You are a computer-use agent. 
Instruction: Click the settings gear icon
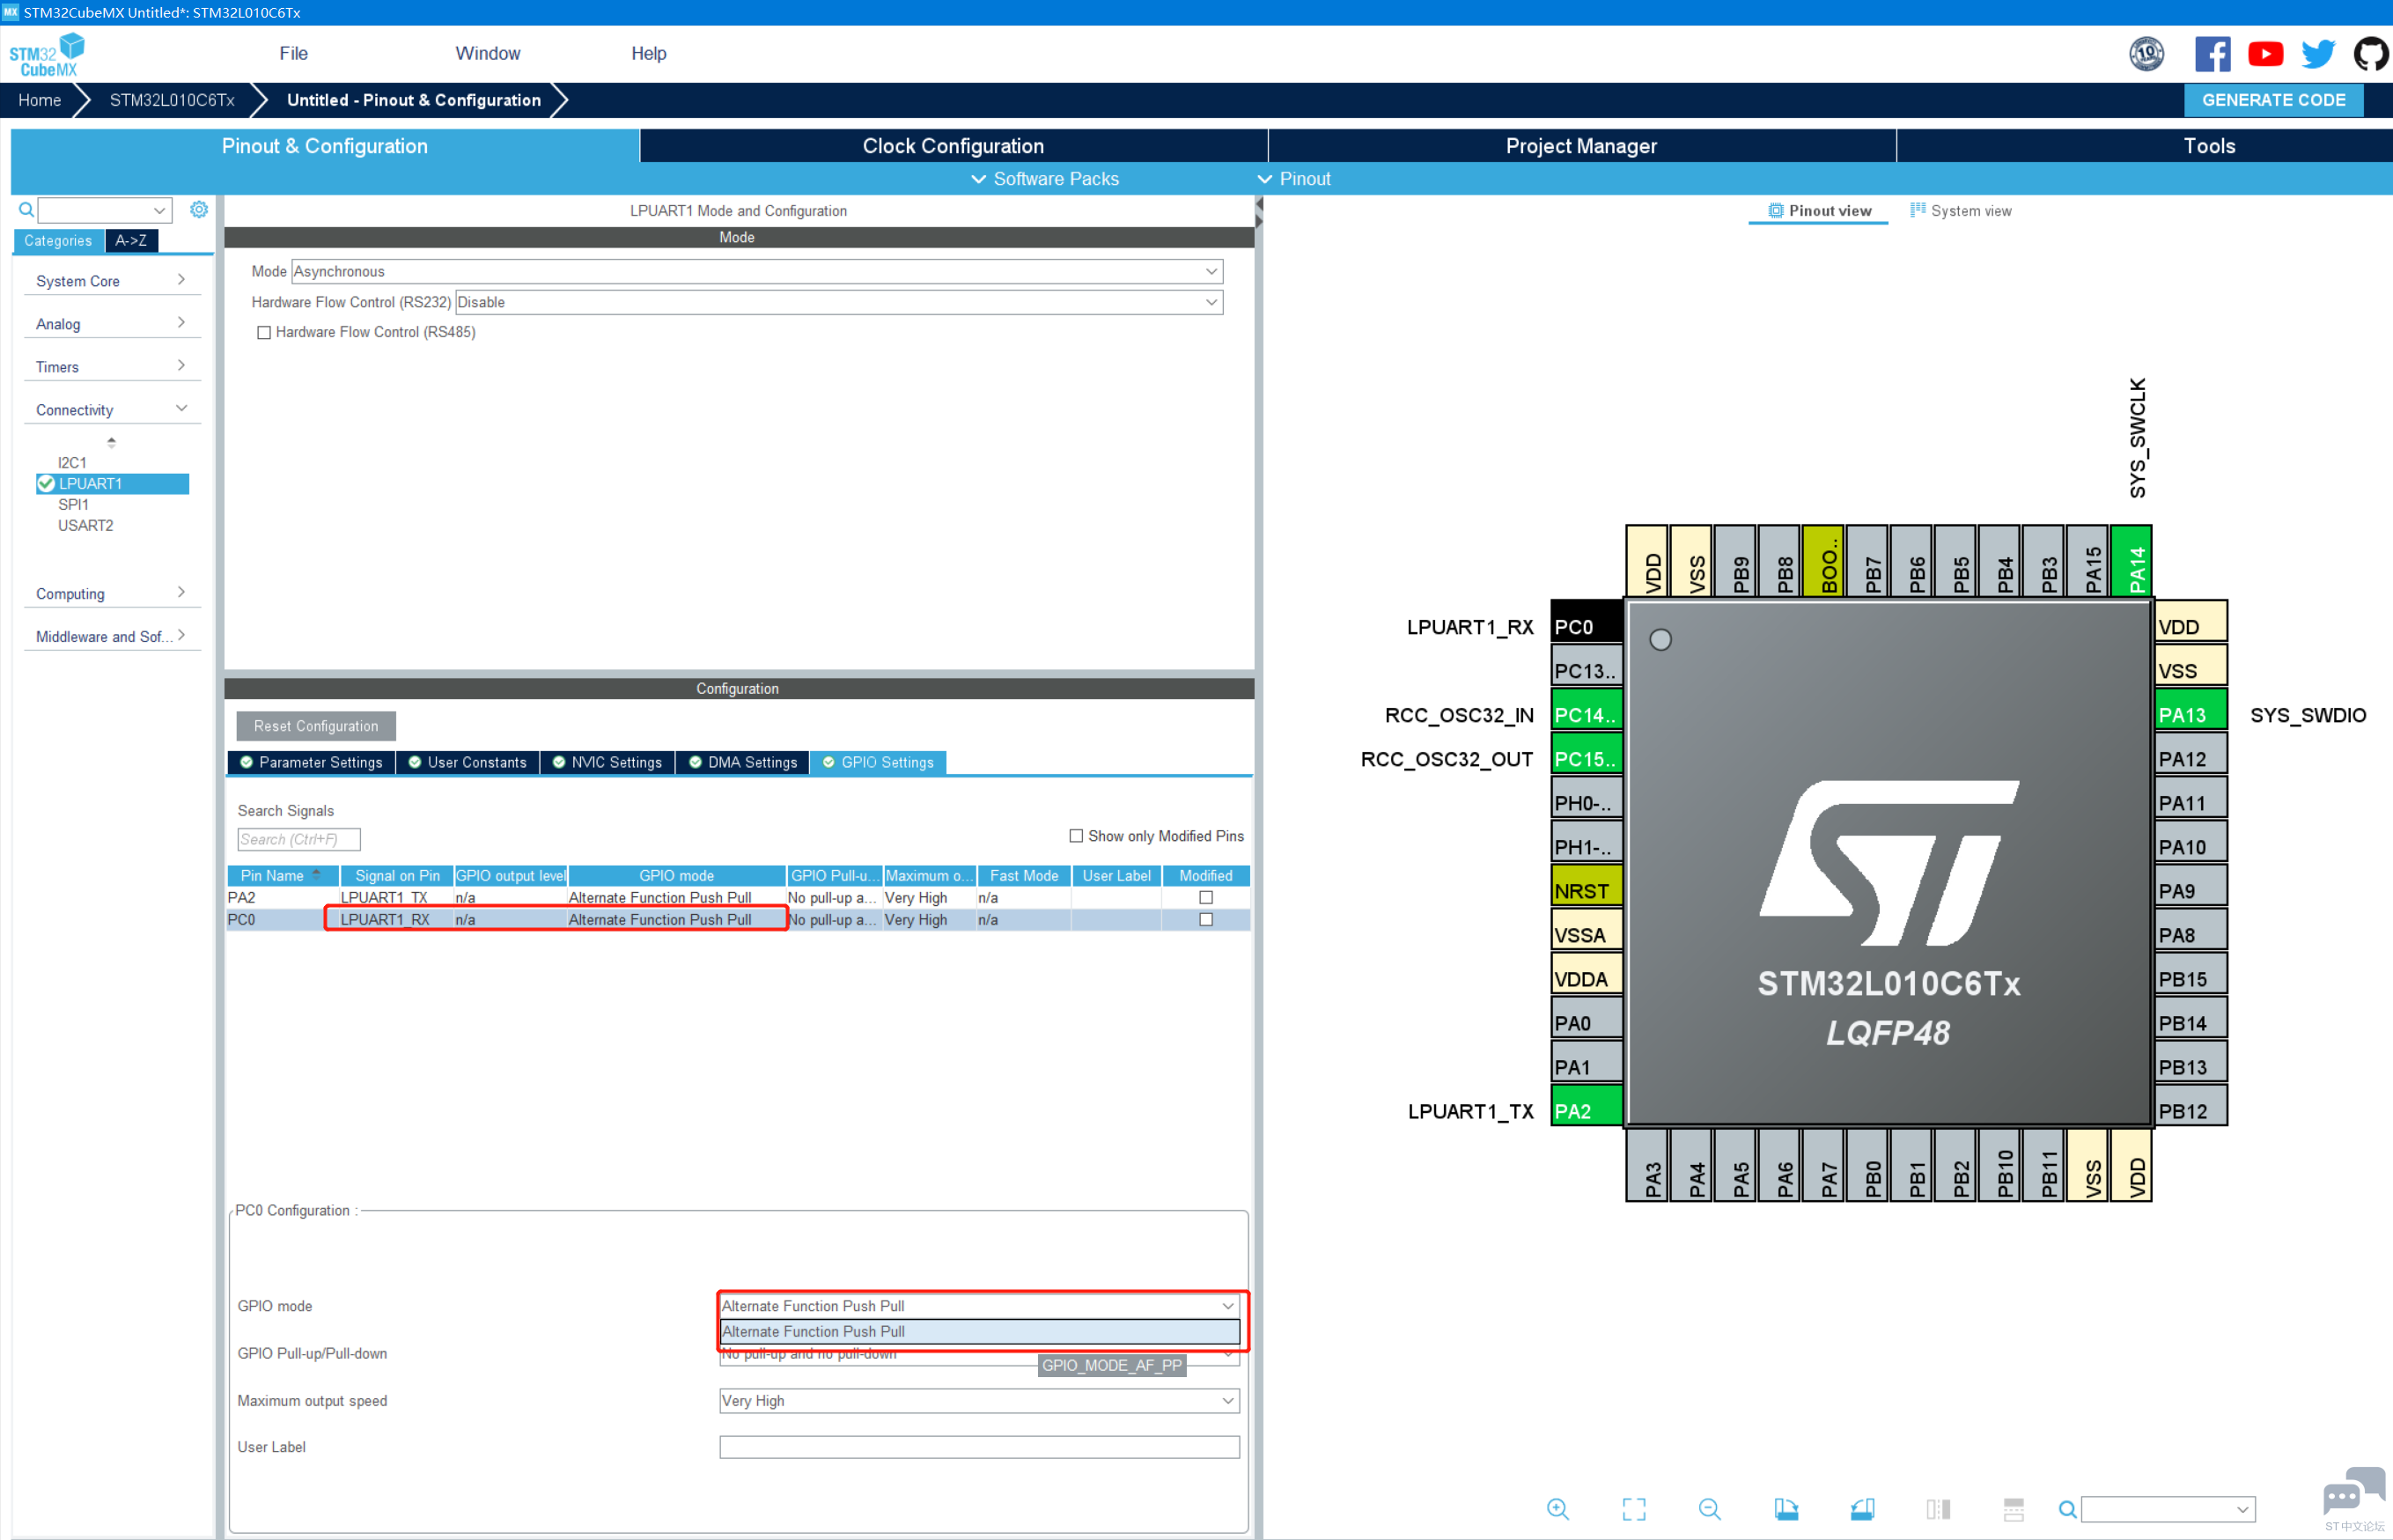199,211
